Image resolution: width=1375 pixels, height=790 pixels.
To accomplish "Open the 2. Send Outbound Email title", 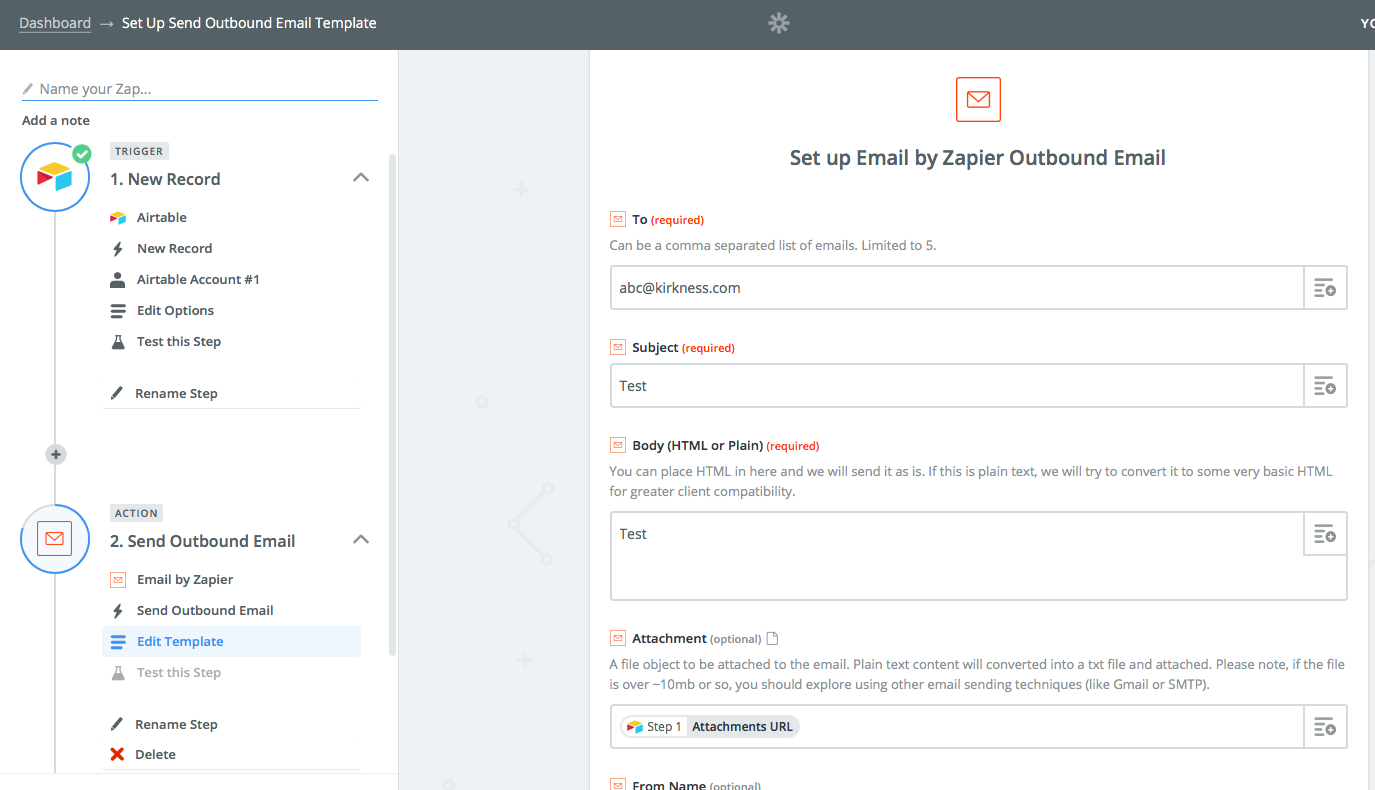I will [x=203, y=541].
